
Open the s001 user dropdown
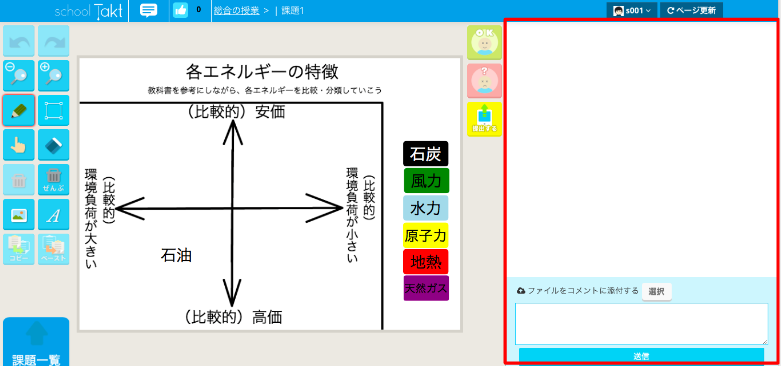632,10
